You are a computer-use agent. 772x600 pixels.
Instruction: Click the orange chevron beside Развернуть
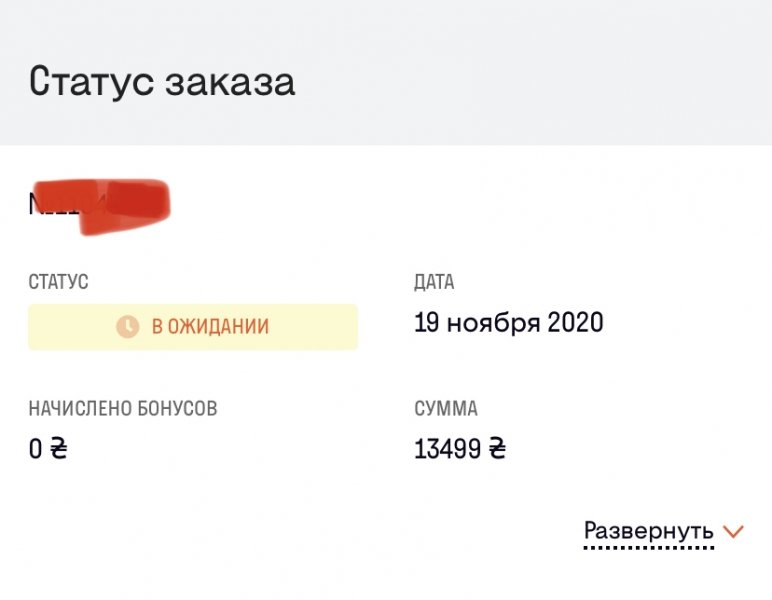pyautogui.click(x=734, y=532)
